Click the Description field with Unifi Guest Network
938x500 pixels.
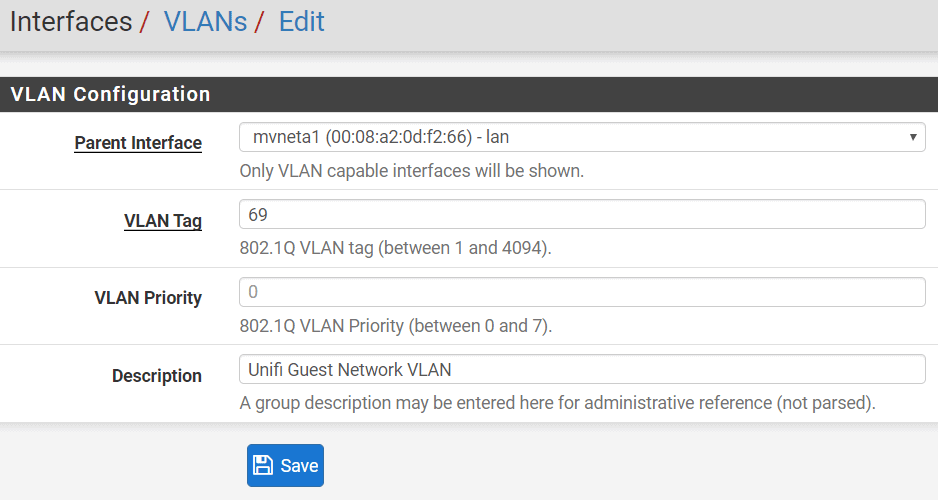coord(582,369)
